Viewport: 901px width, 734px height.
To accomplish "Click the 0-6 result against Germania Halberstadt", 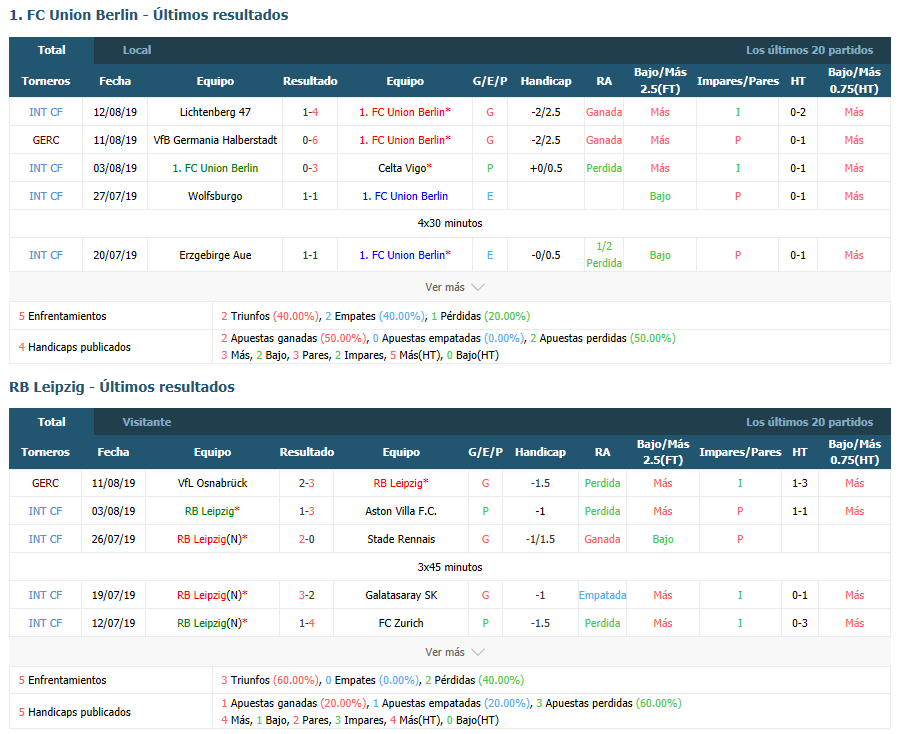I will 310,140.
